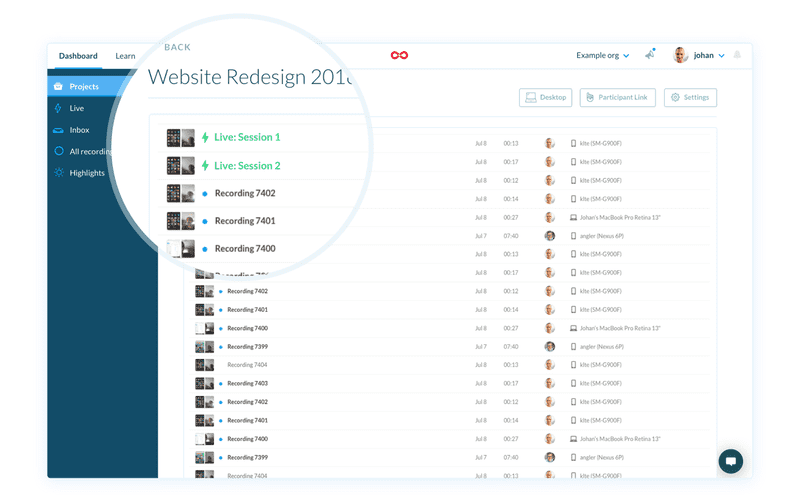Open the Projects sidebar icon
This screenshot has width=800, height=501.
tap(59, 87)
